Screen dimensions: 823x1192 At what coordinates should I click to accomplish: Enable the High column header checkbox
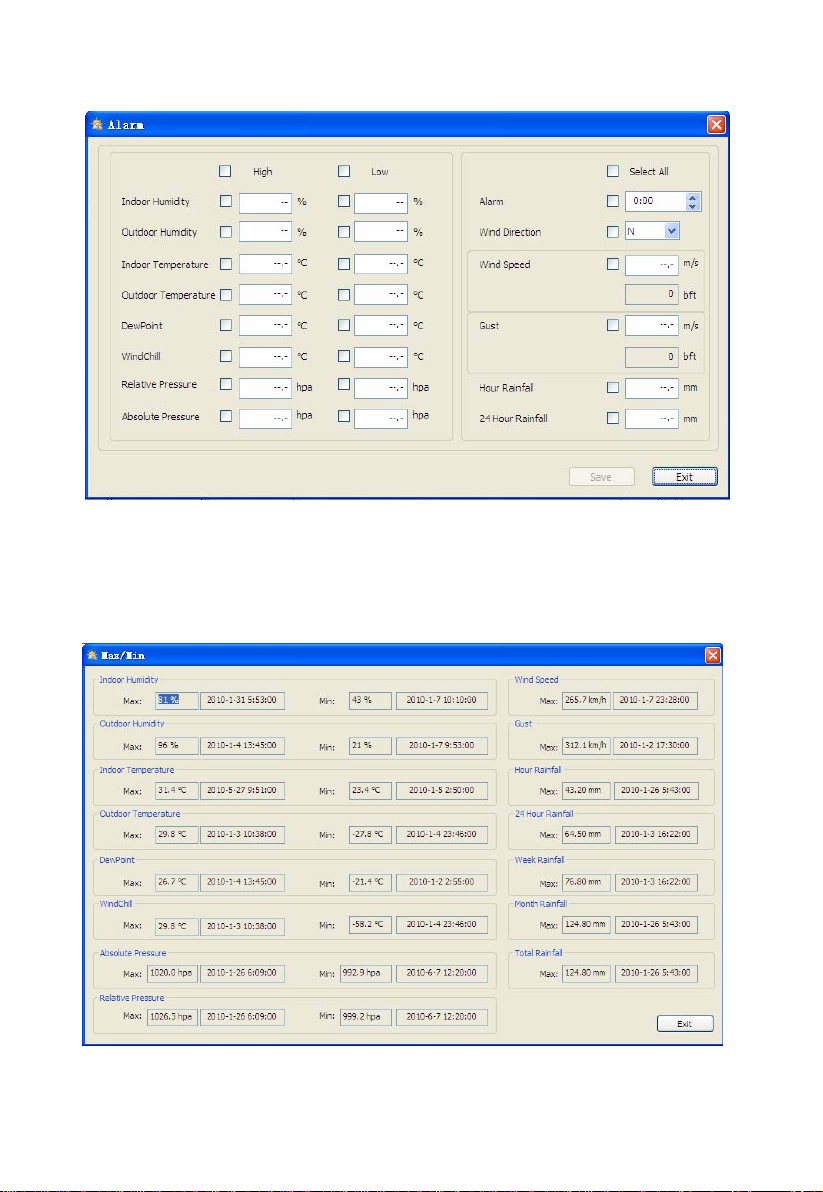click(x=225, y=171)
